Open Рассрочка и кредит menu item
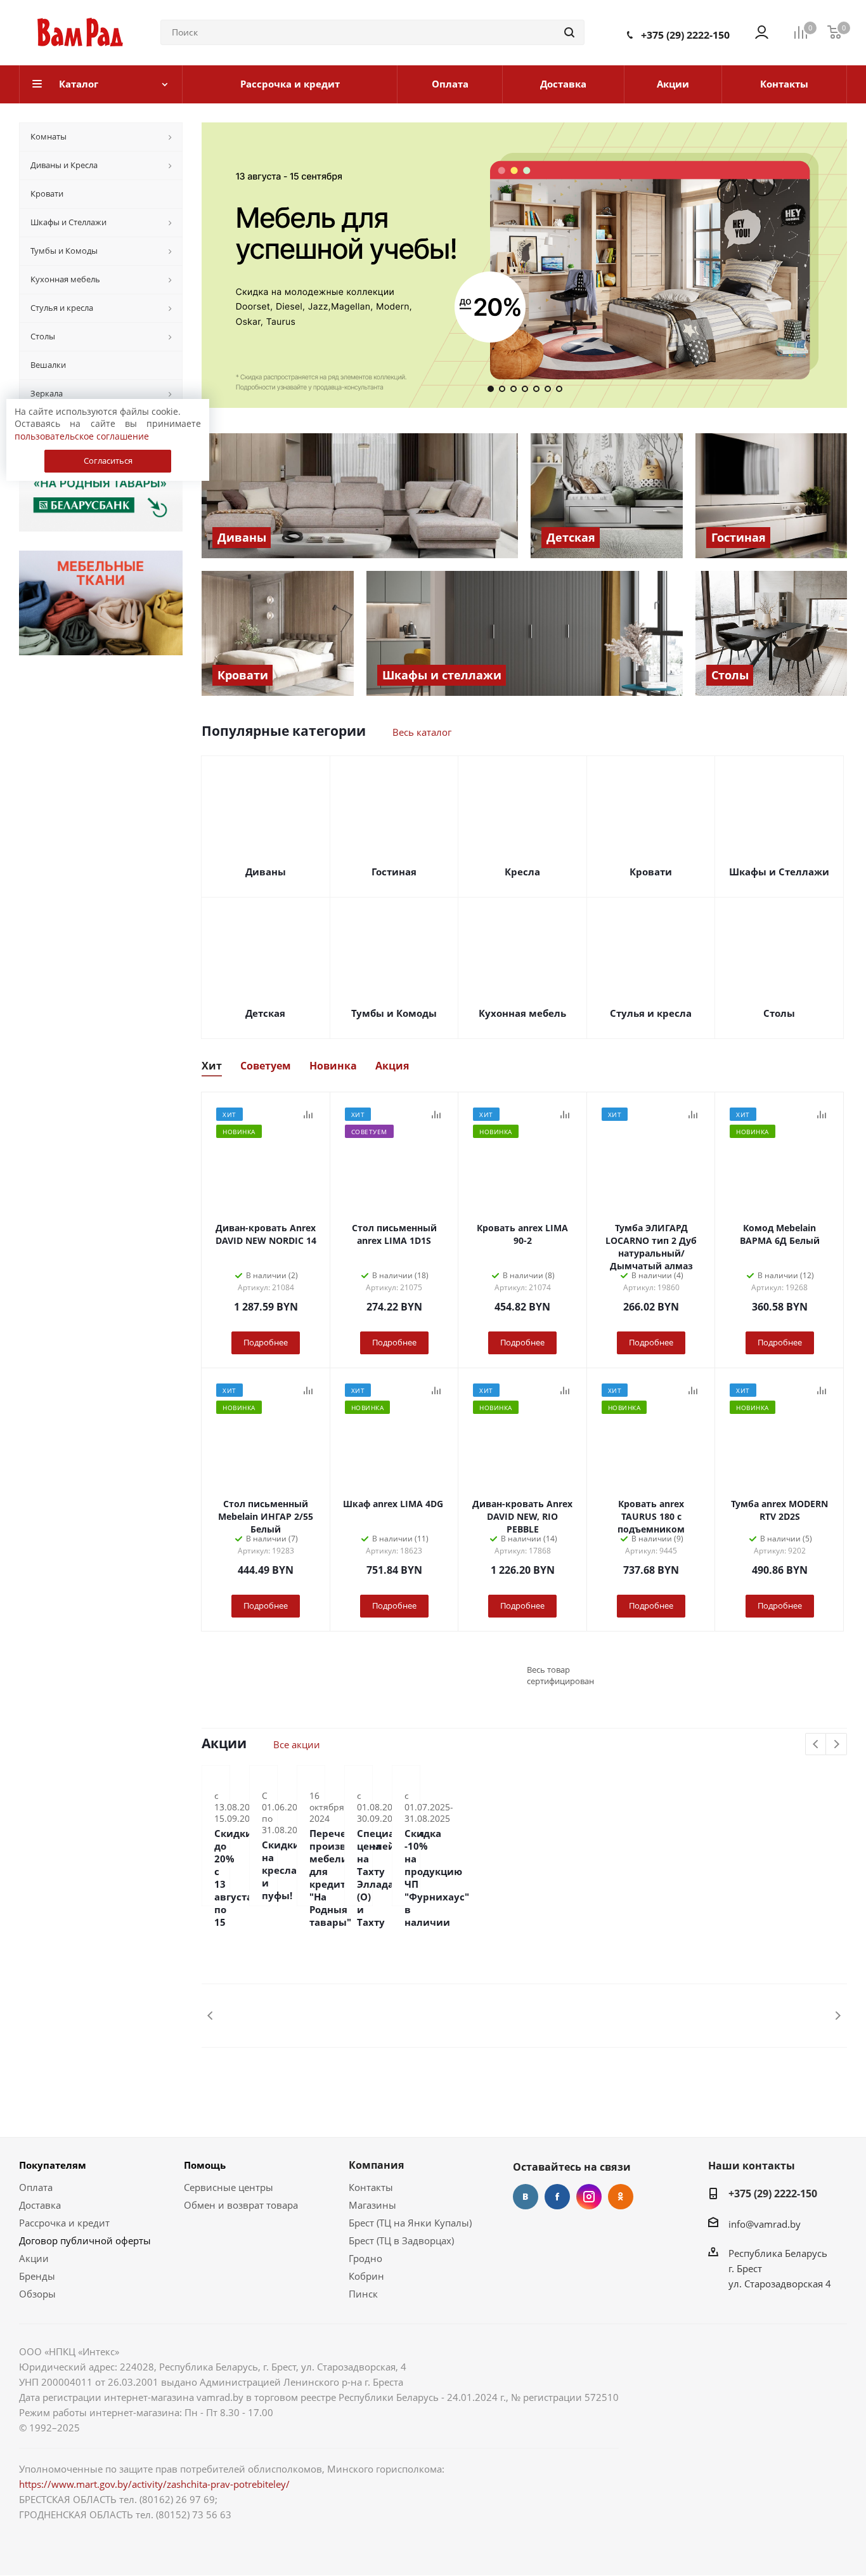Image resolution: width=866 pixels, height=2576 pixels. coord(290,84)
